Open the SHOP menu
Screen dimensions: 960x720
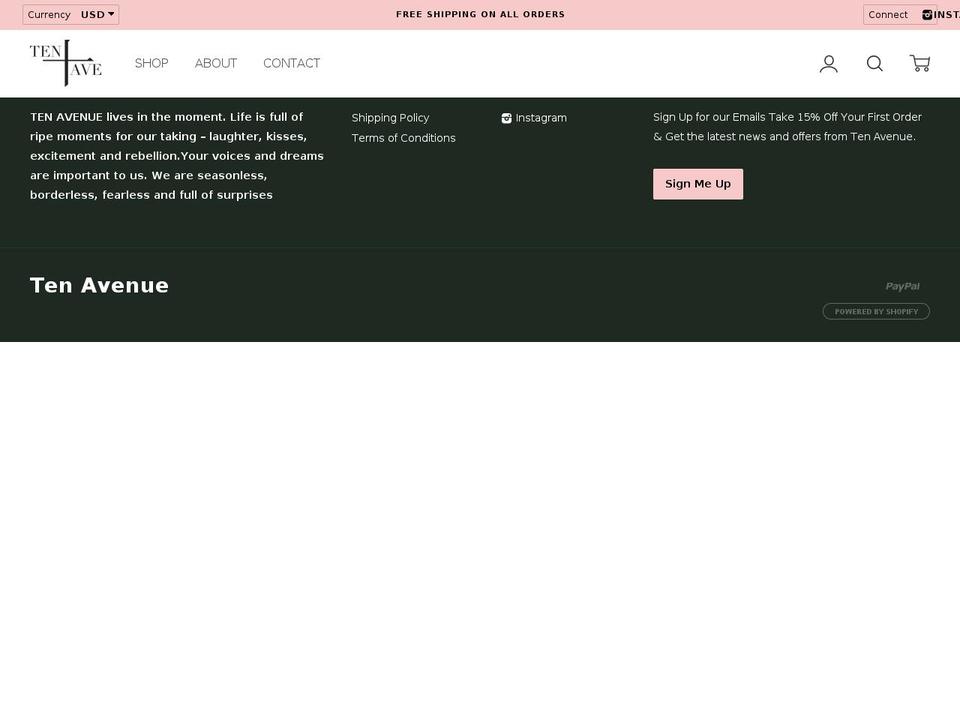[151, 63]
